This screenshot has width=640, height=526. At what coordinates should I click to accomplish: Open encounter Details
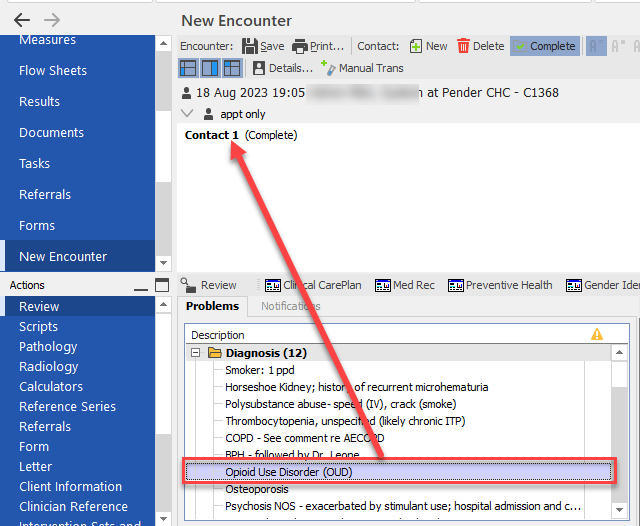click(282, 68)
